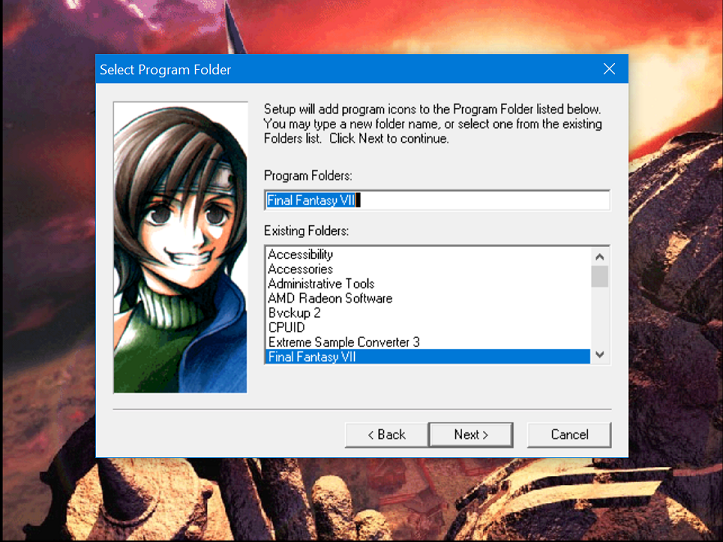Click the folder list scrollbar thumb

click(x=599, y=277)
